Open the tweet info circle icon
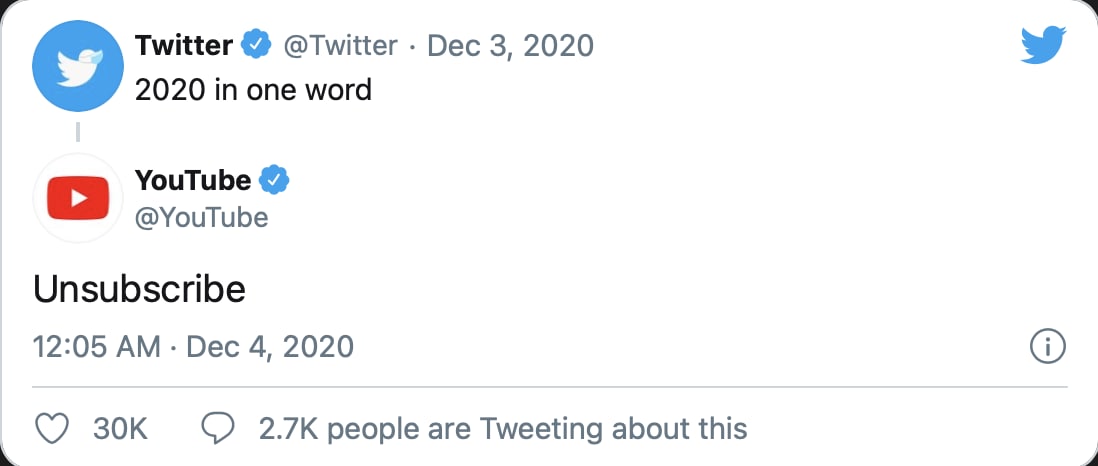Image resolution: width=1098 pixels, height=466 pixels. click(1047, 347)
